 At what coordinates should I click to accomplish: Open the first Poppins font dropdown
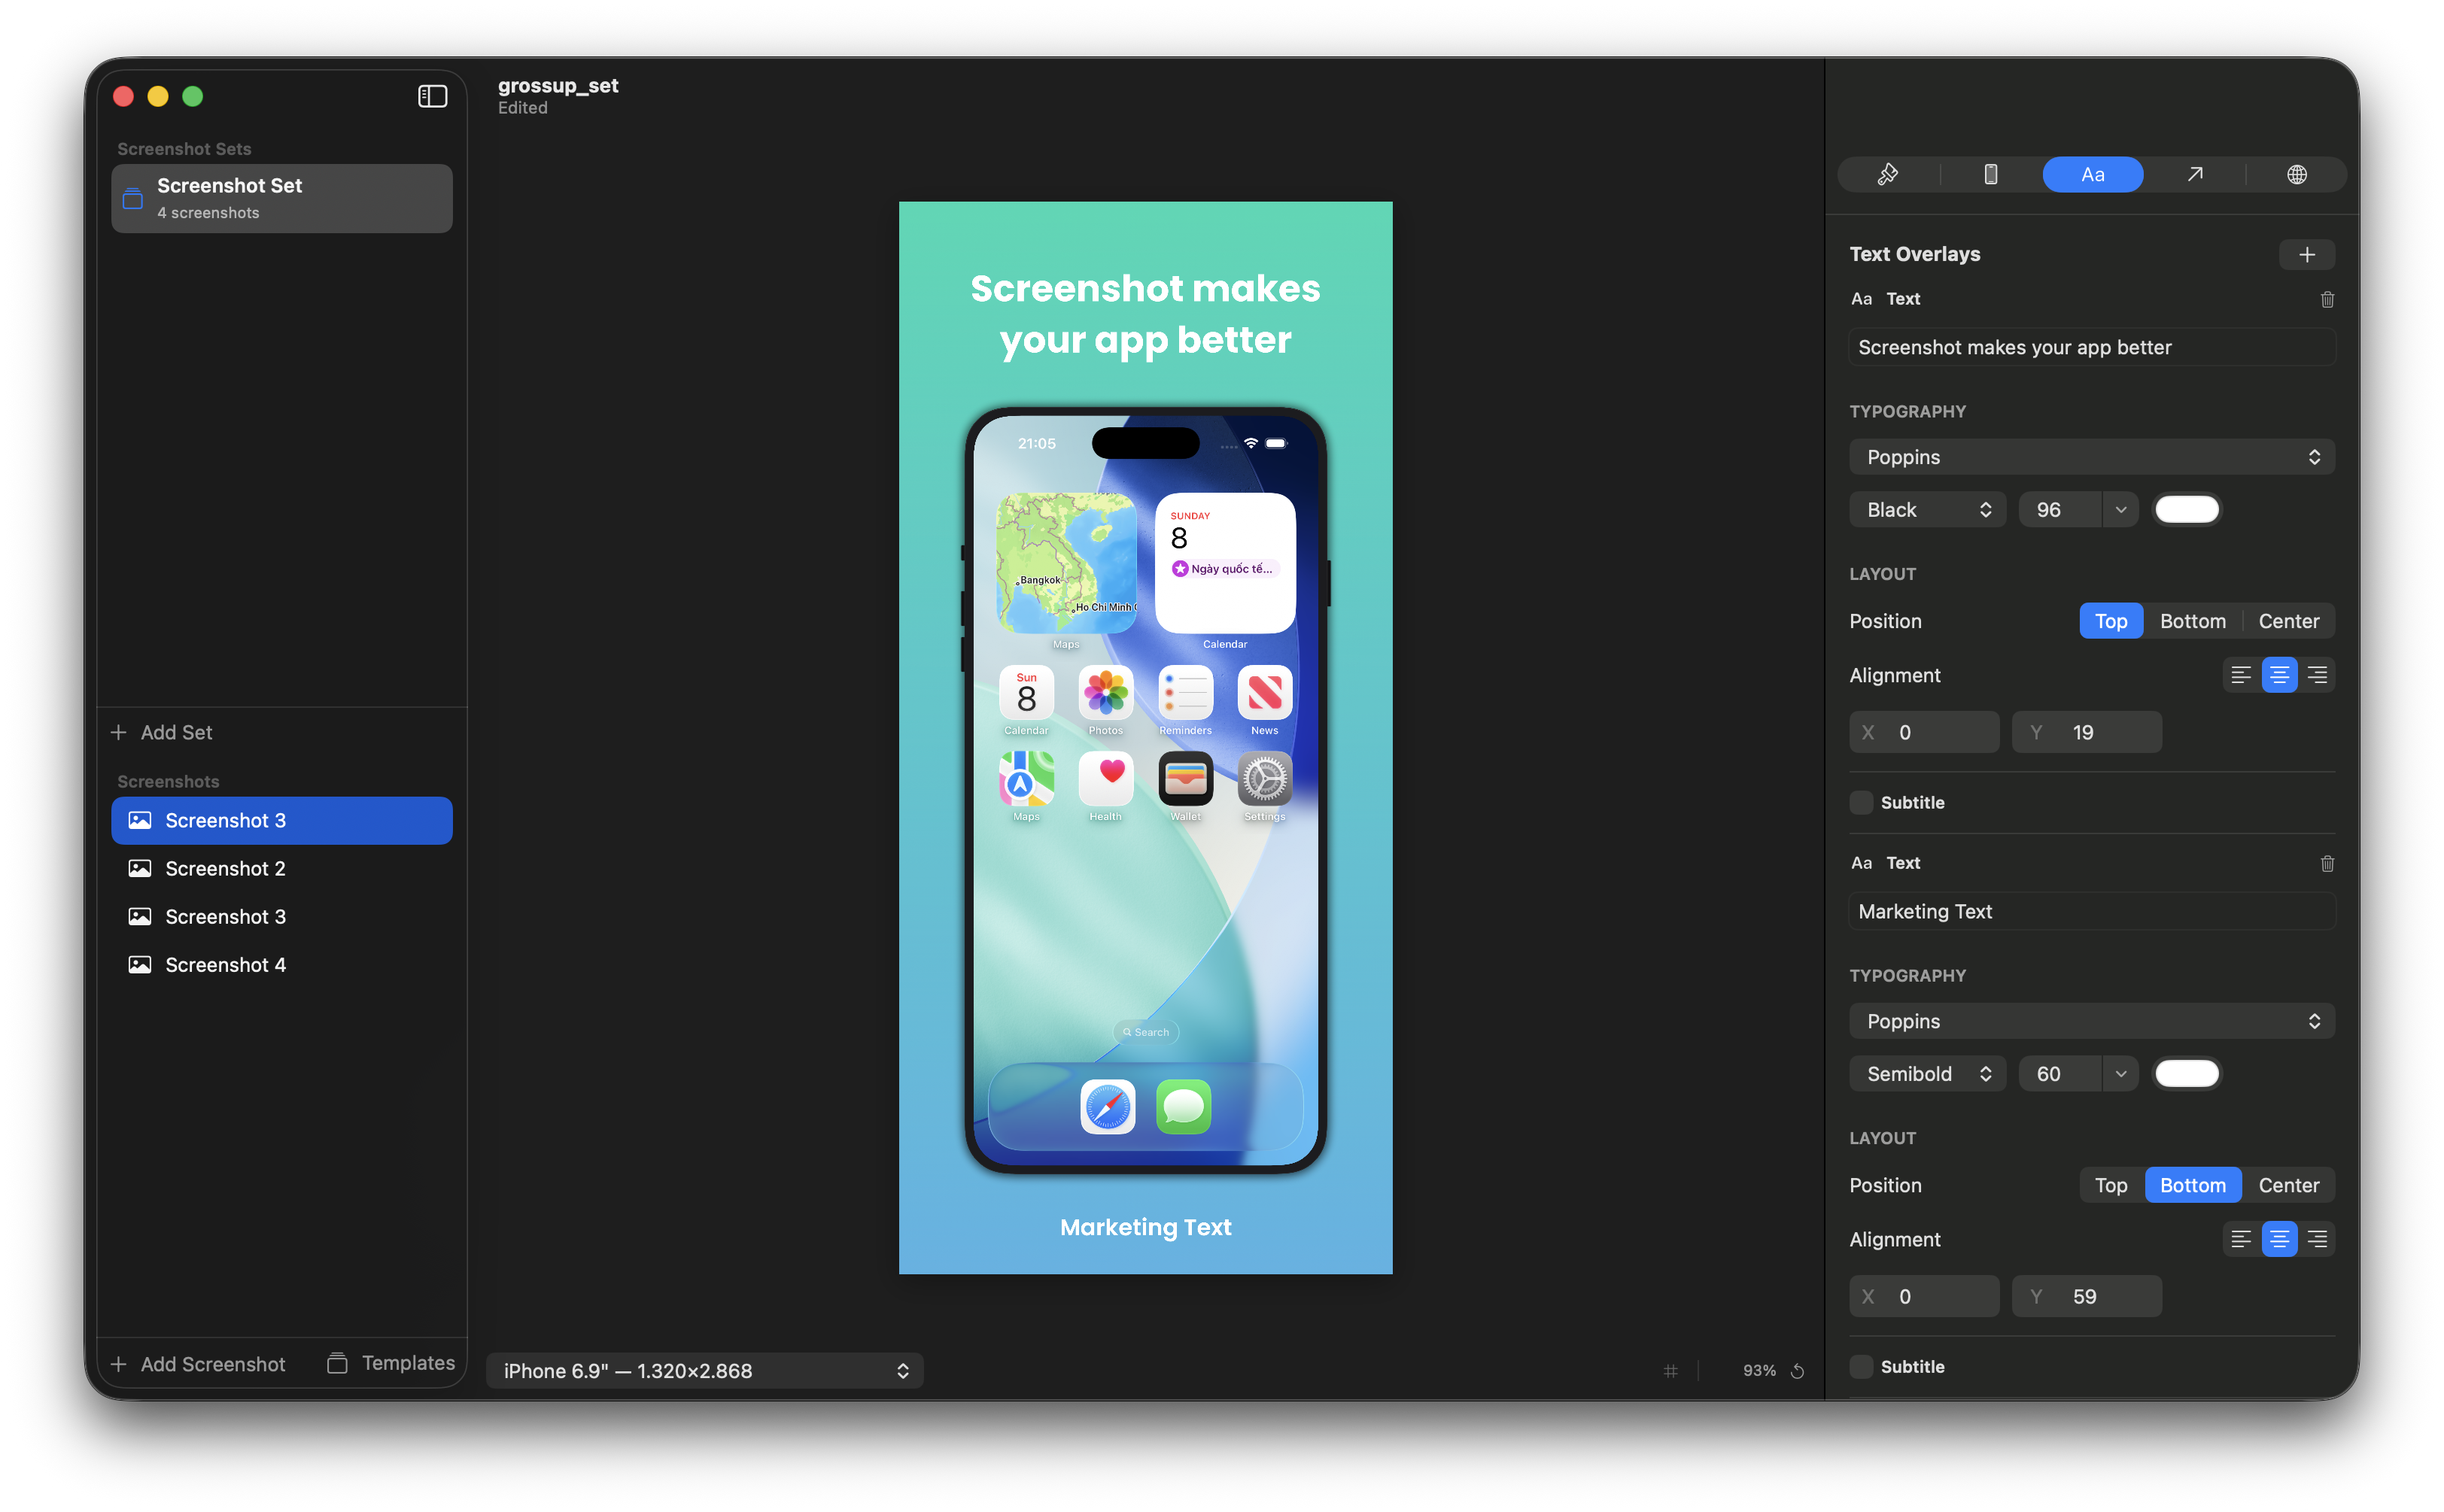[2091, 457]
